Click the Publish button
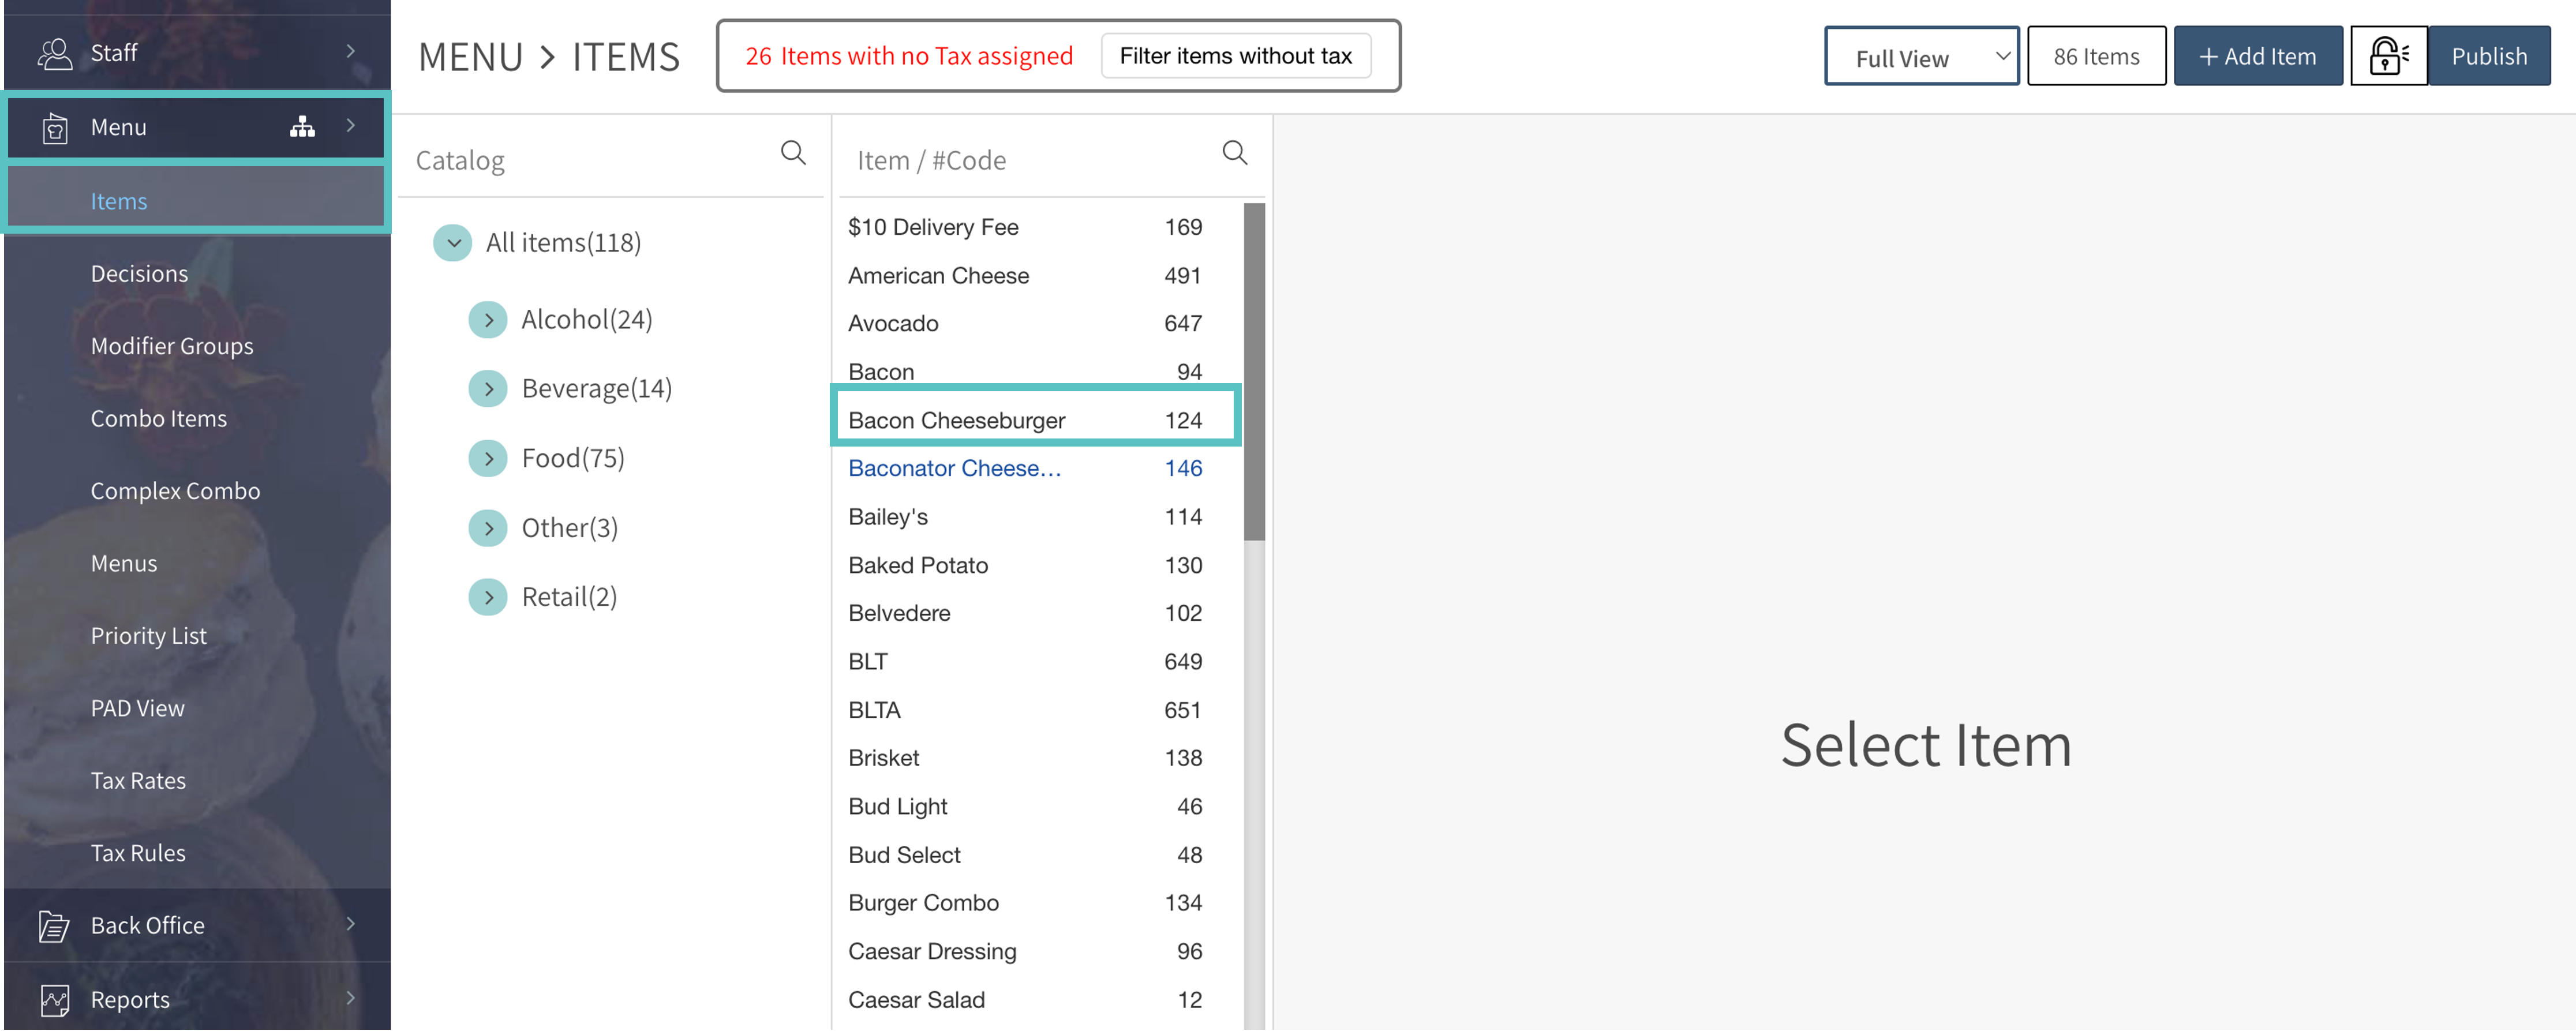The height and width of the screenshot is (1031, 2576). click(x=2488, y=57)
